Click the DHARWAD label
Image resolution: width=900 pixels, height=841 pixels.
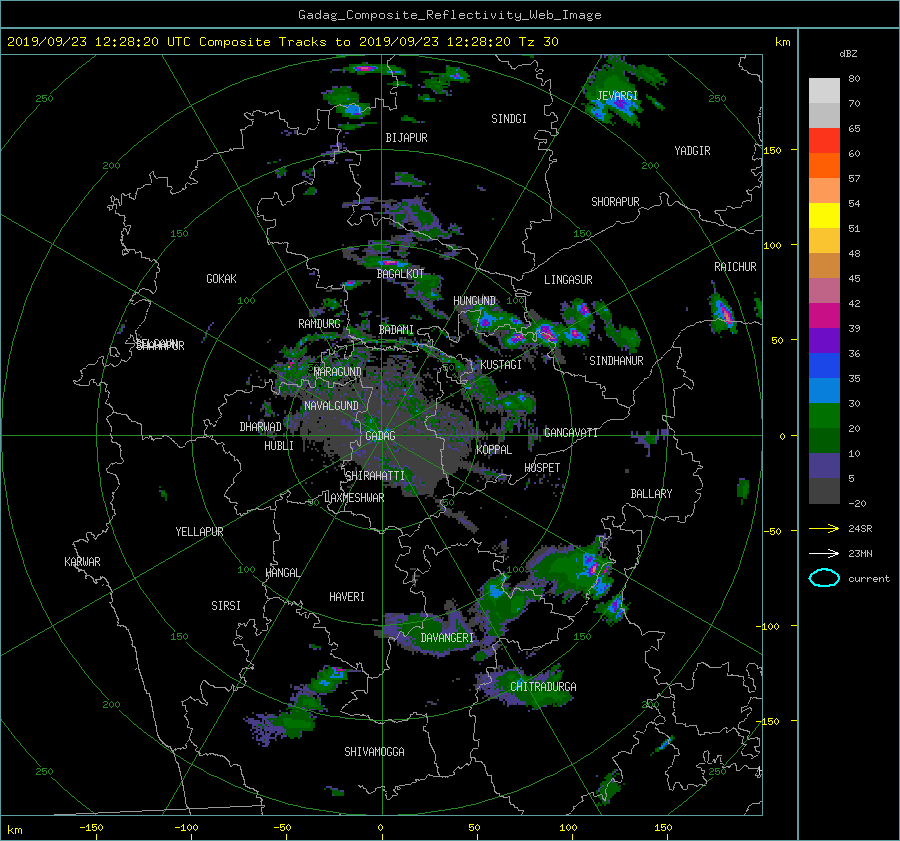261,427
